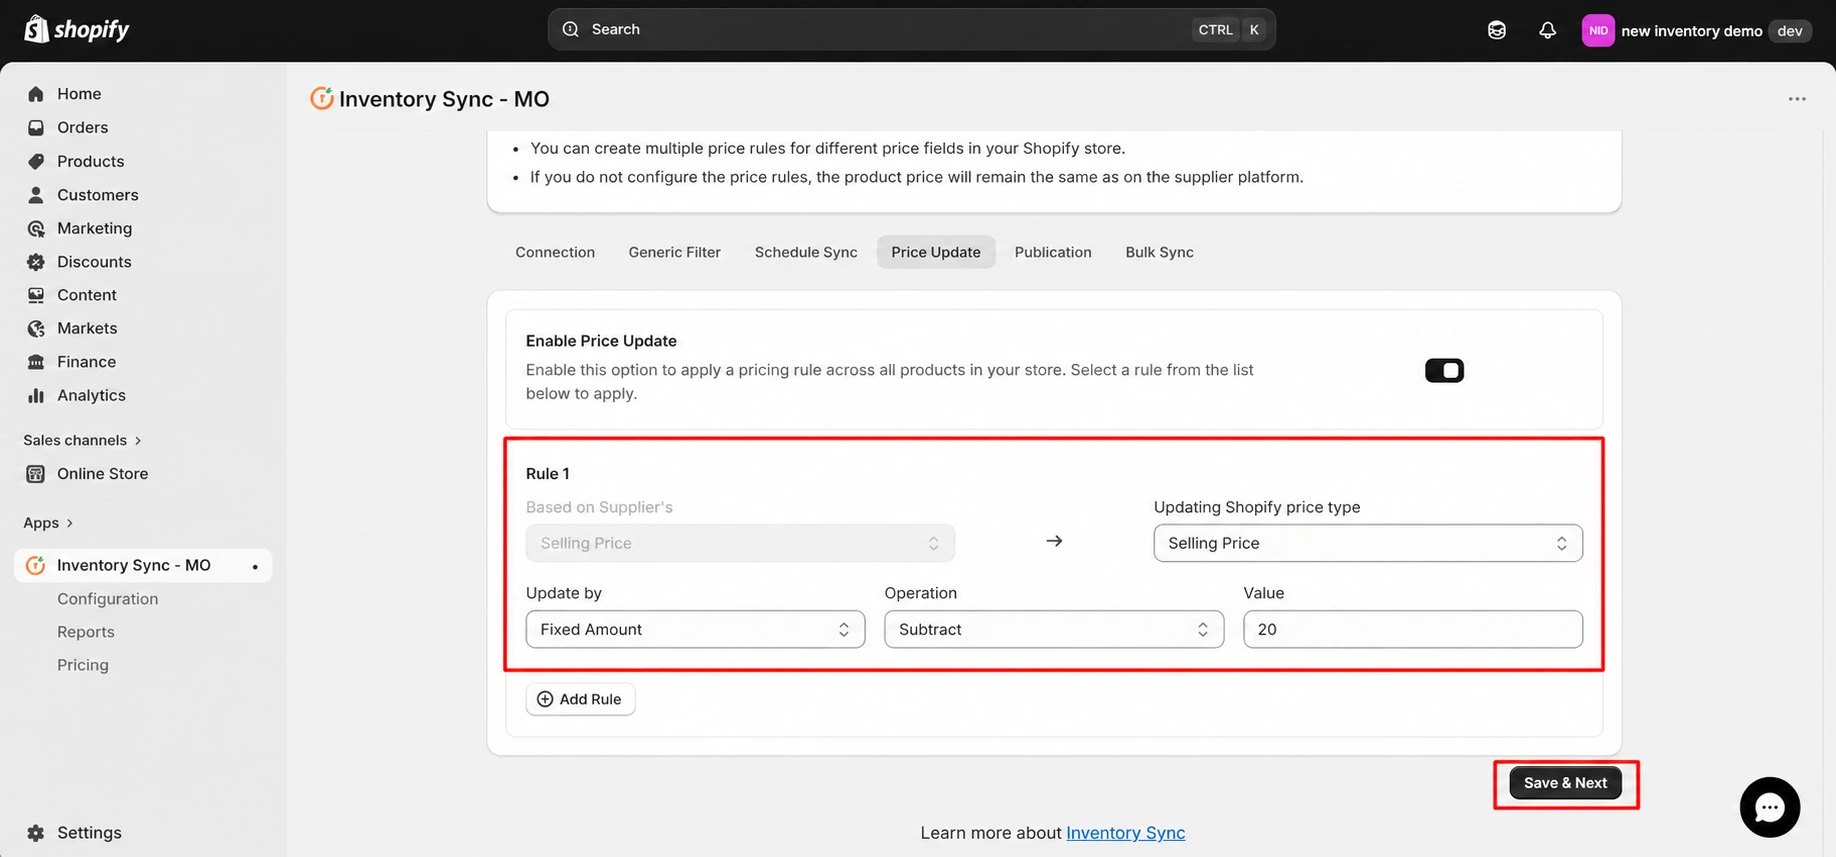Click the dev badge in top bar

pos(1790,30)
